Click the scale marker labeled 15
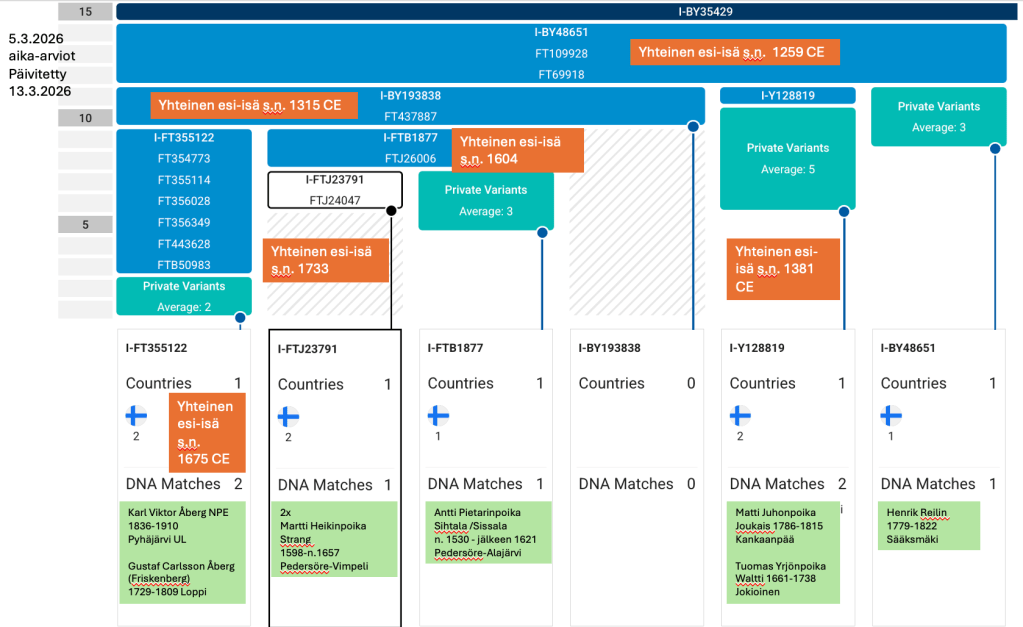Image resolution: width=1023 pixels, height=627 pixels. click(x=85, y=12)
